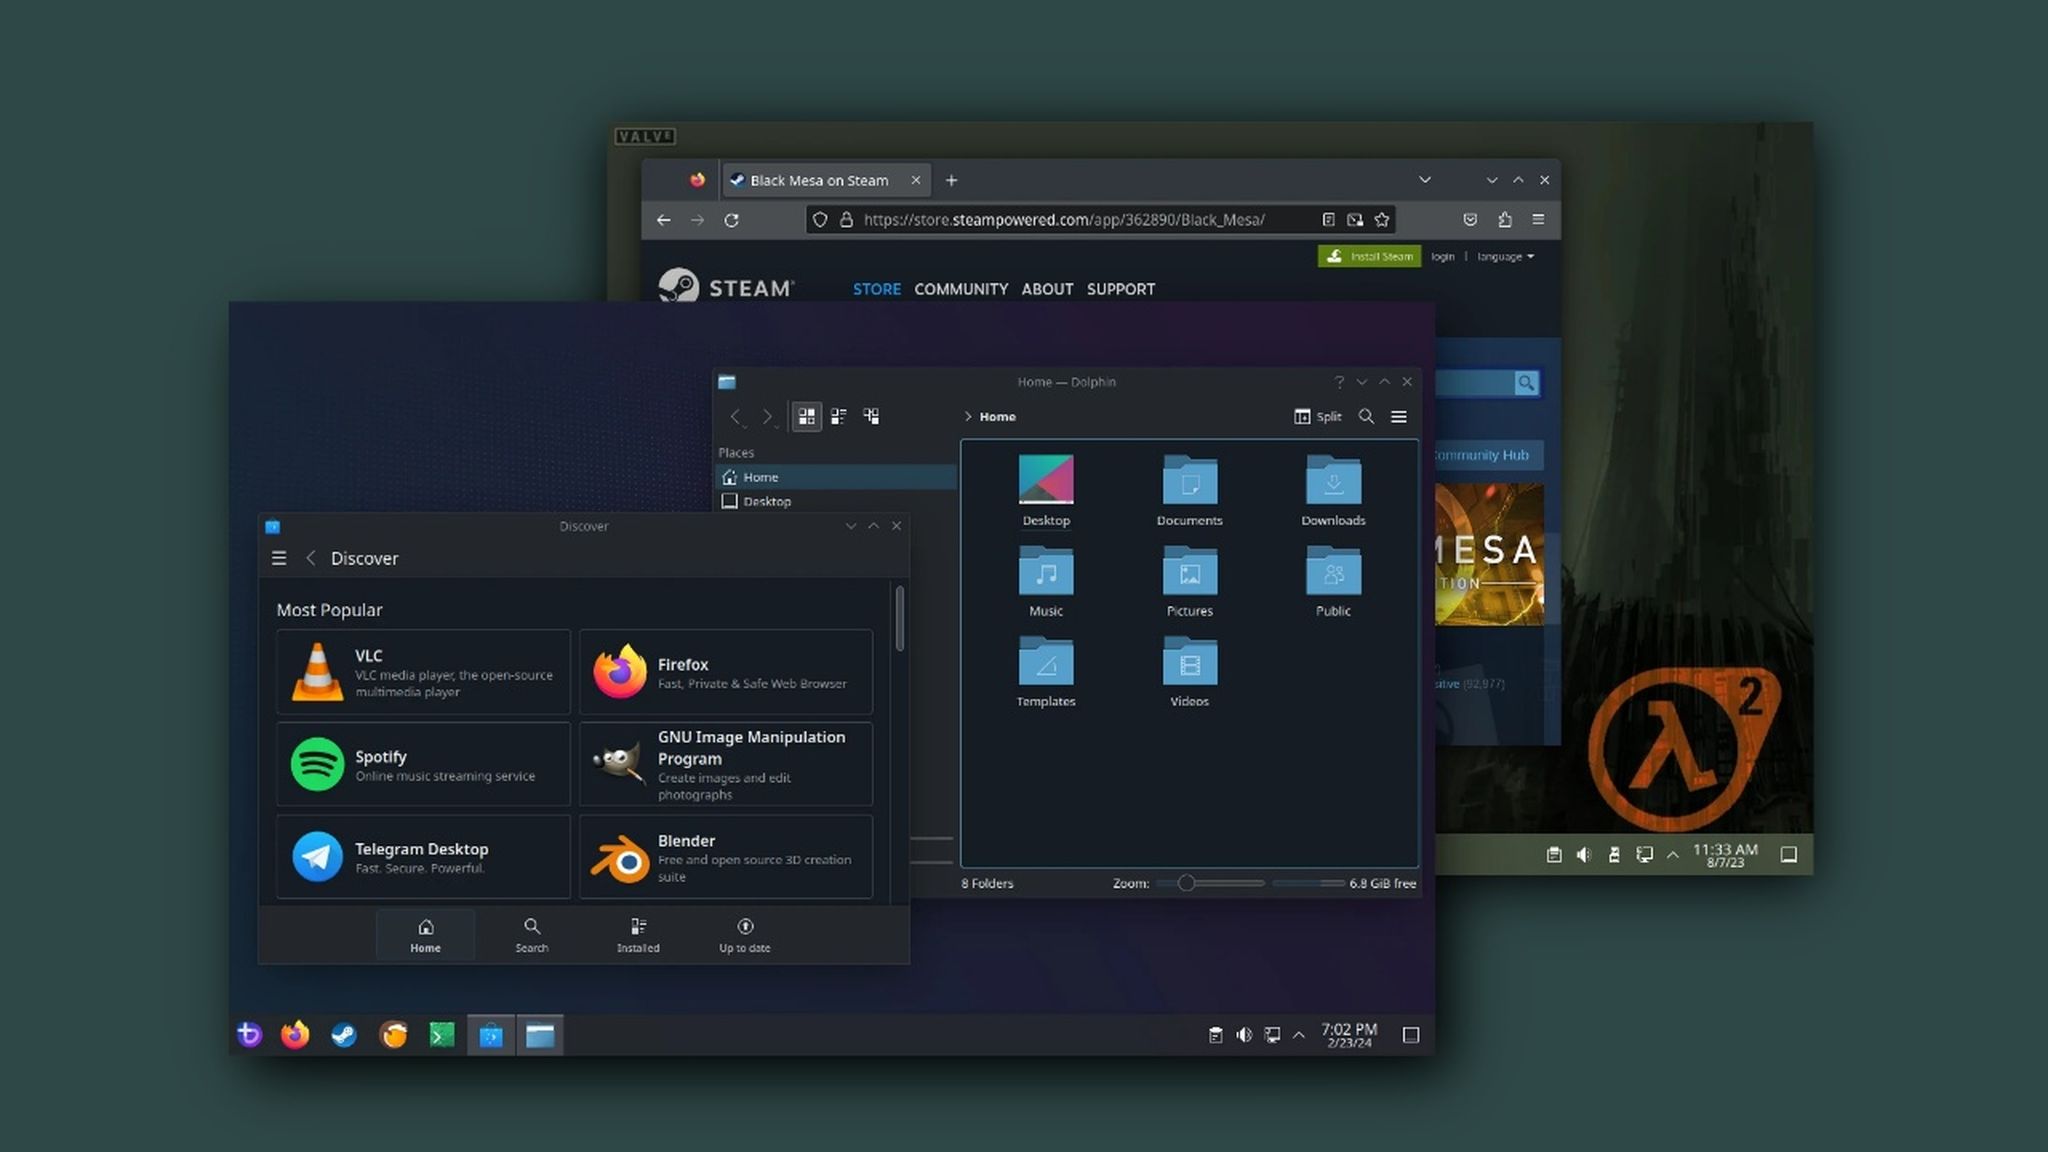
Task: Toggle the show desktop button on the taskbar
Action: (x=1410, y=1034)
